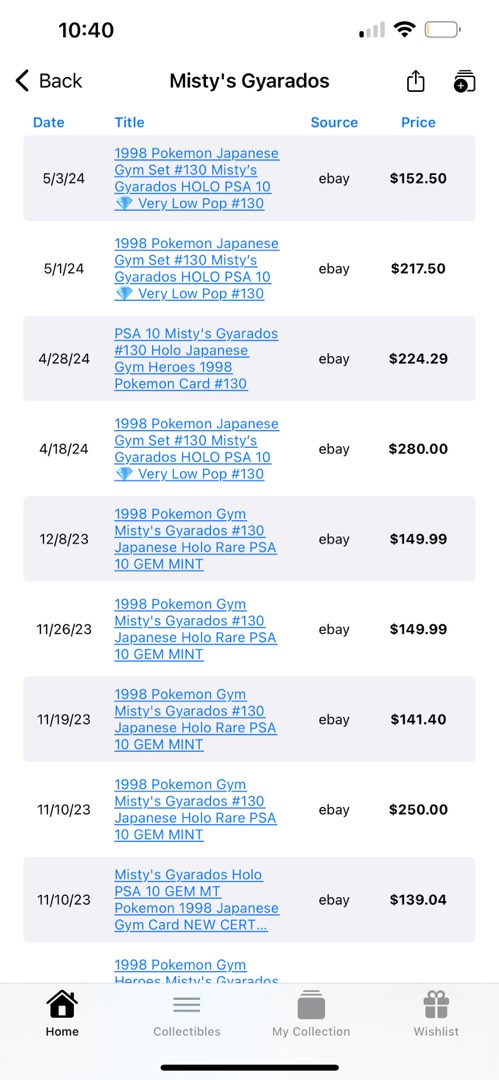Select the Title column header
Viewport: 499px width, 1080px height.
[130, 123]
